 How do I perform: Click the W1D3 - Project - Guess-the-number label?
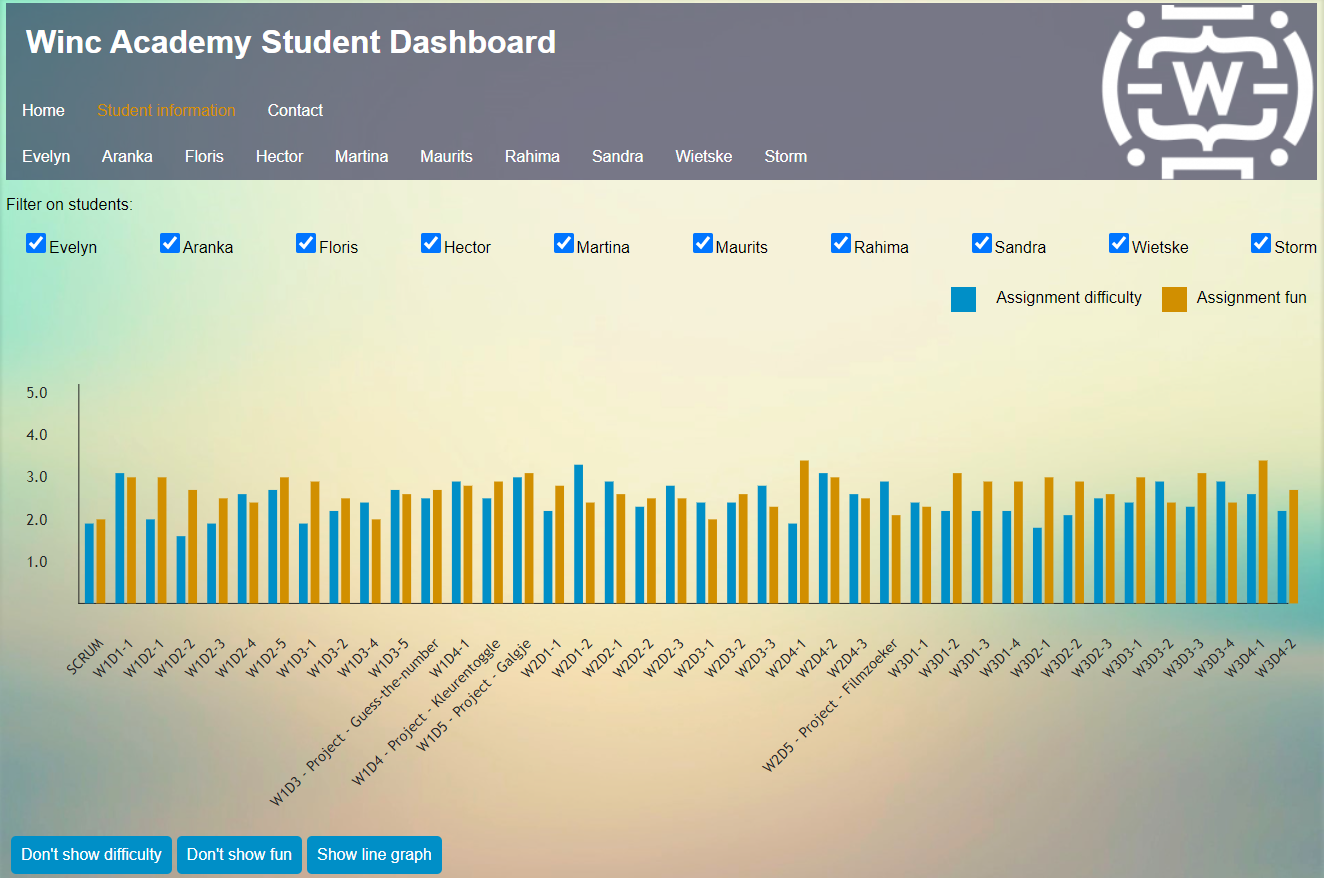point(355,721)
